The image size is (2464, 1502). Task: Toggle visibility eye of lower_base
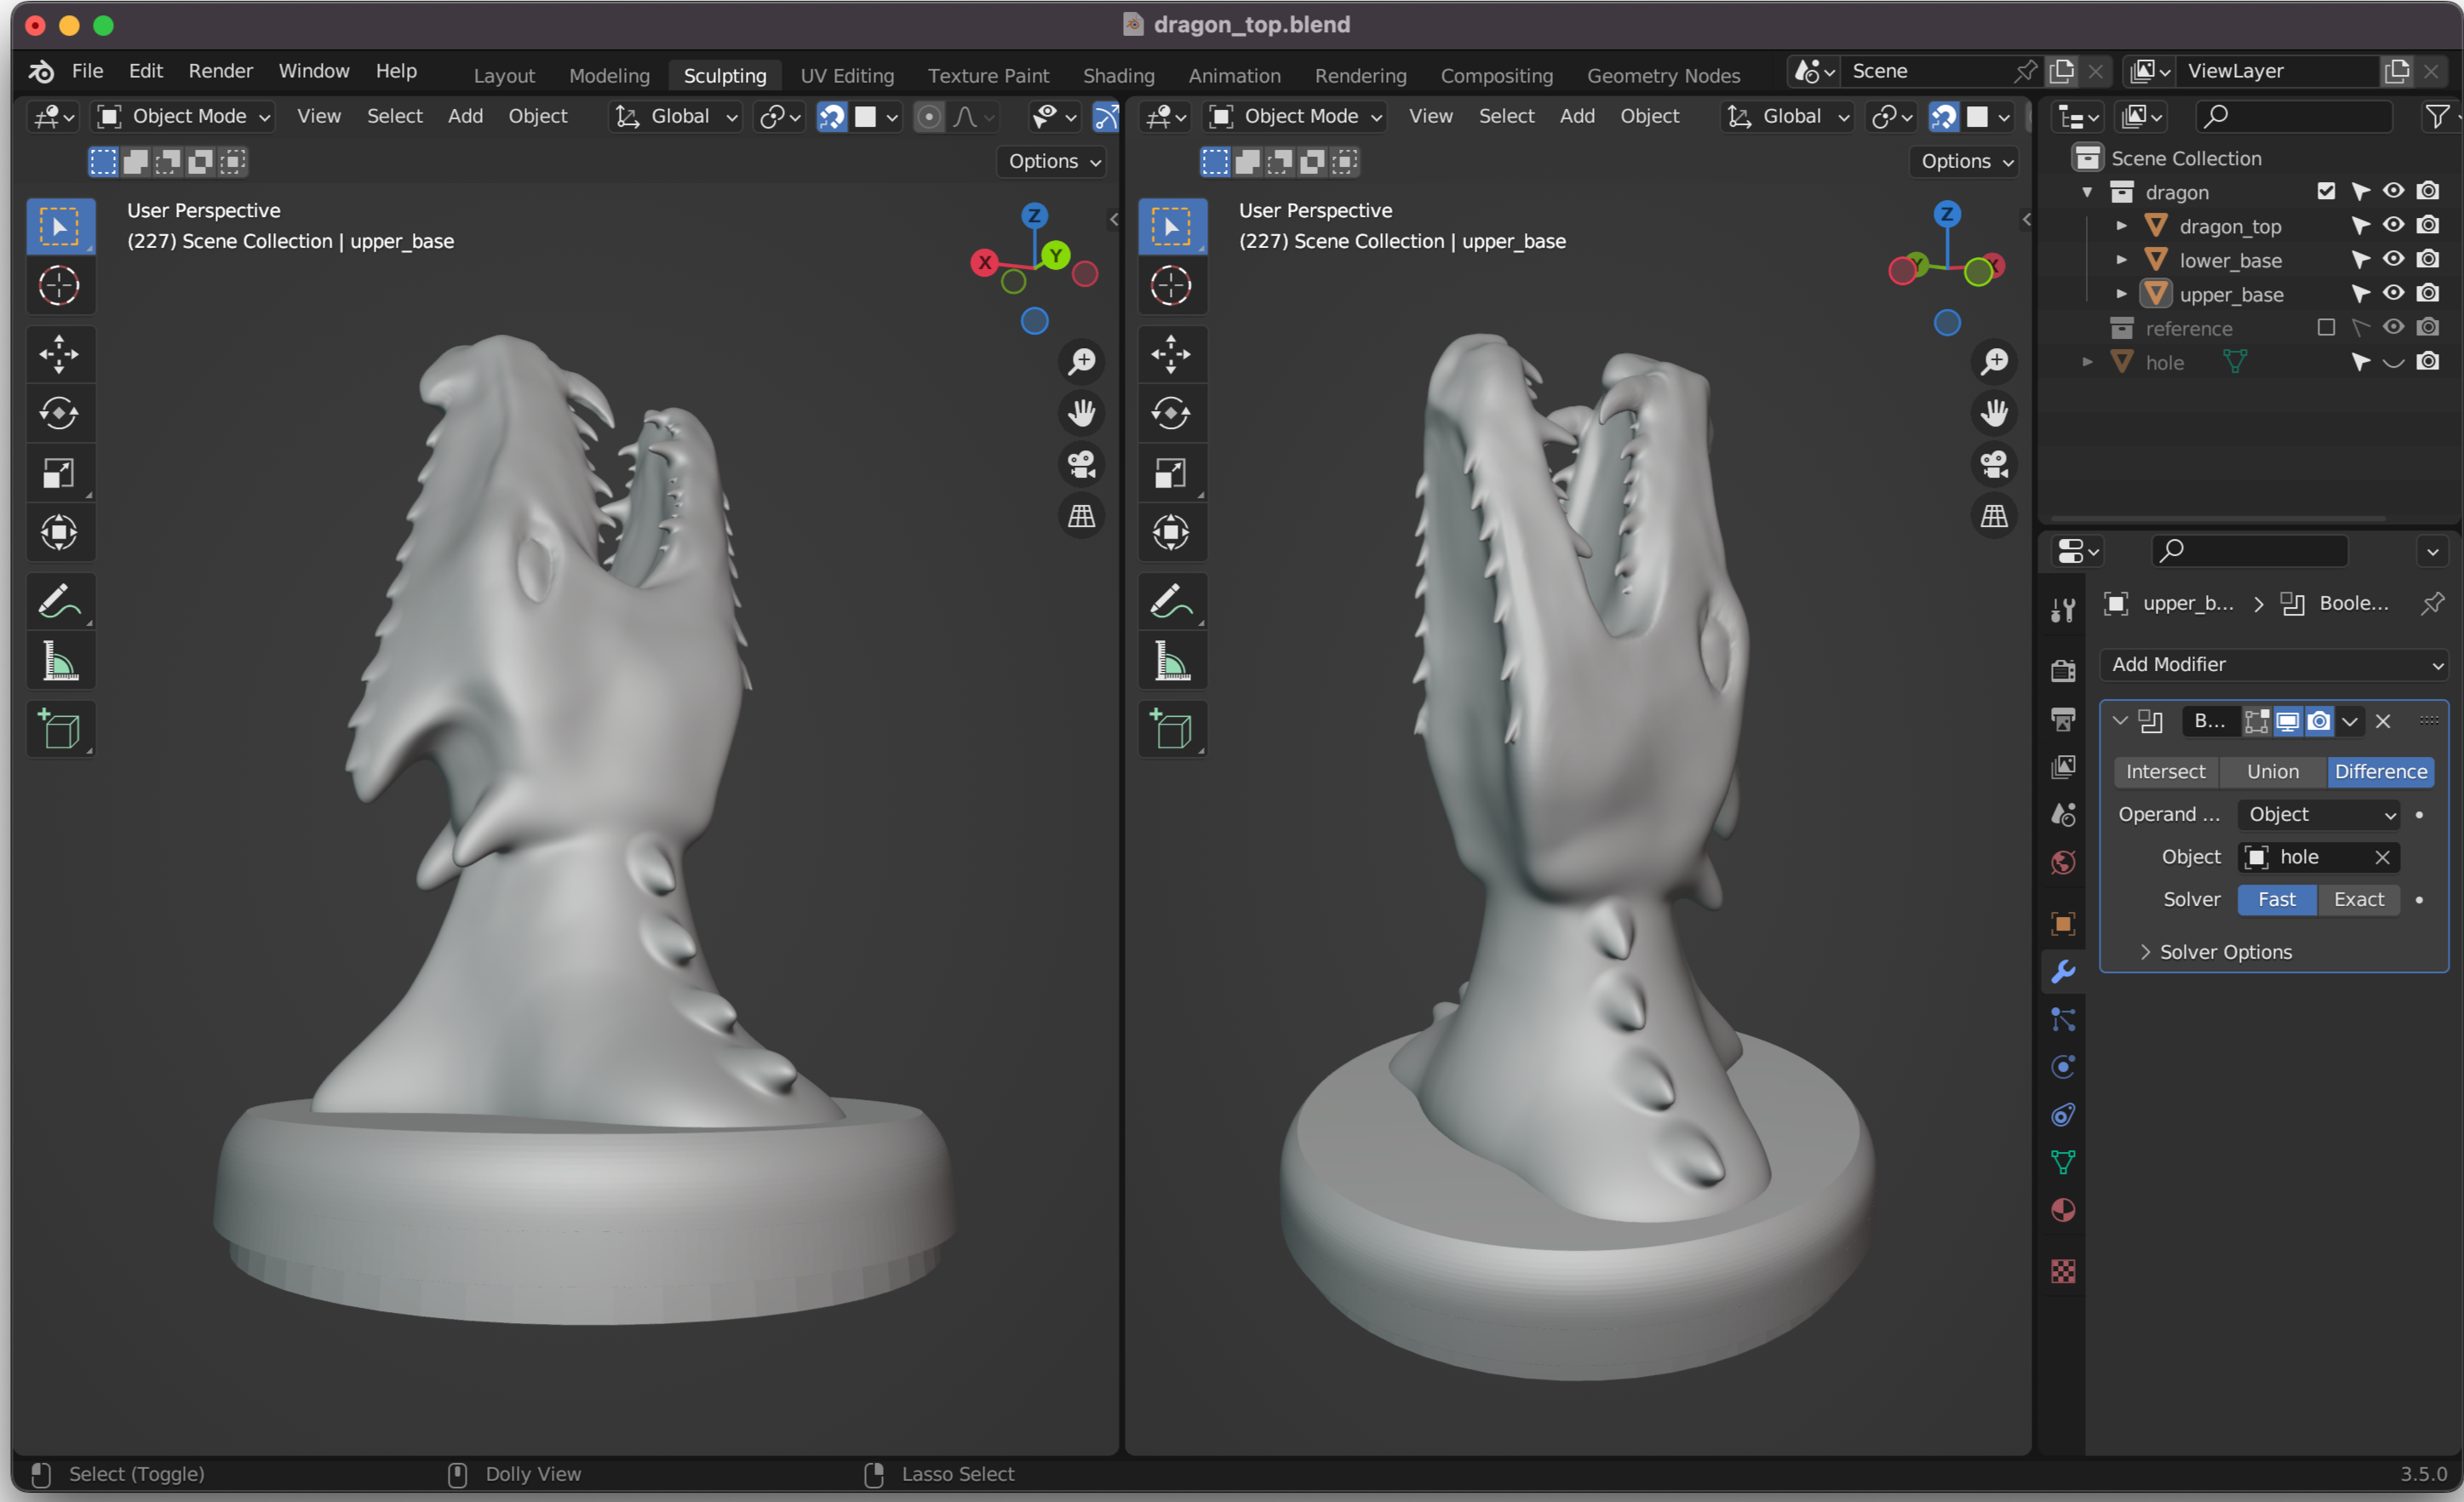click(2393, 259)
